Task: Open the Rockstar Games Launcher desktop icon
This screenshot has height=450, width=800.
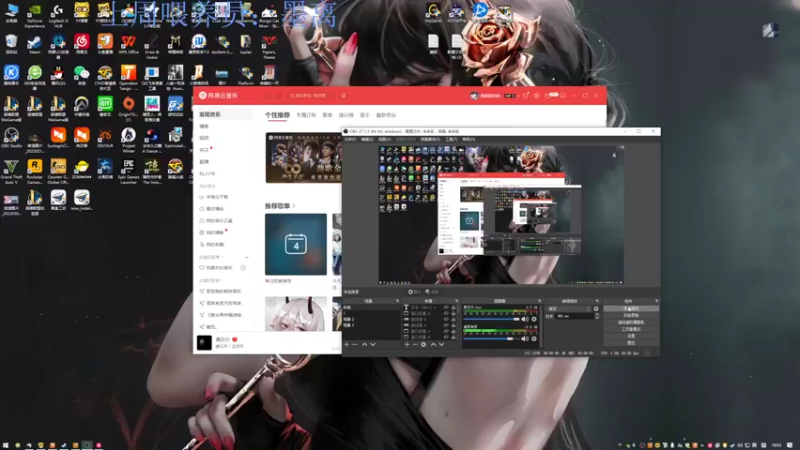Action: coord(34,171)
